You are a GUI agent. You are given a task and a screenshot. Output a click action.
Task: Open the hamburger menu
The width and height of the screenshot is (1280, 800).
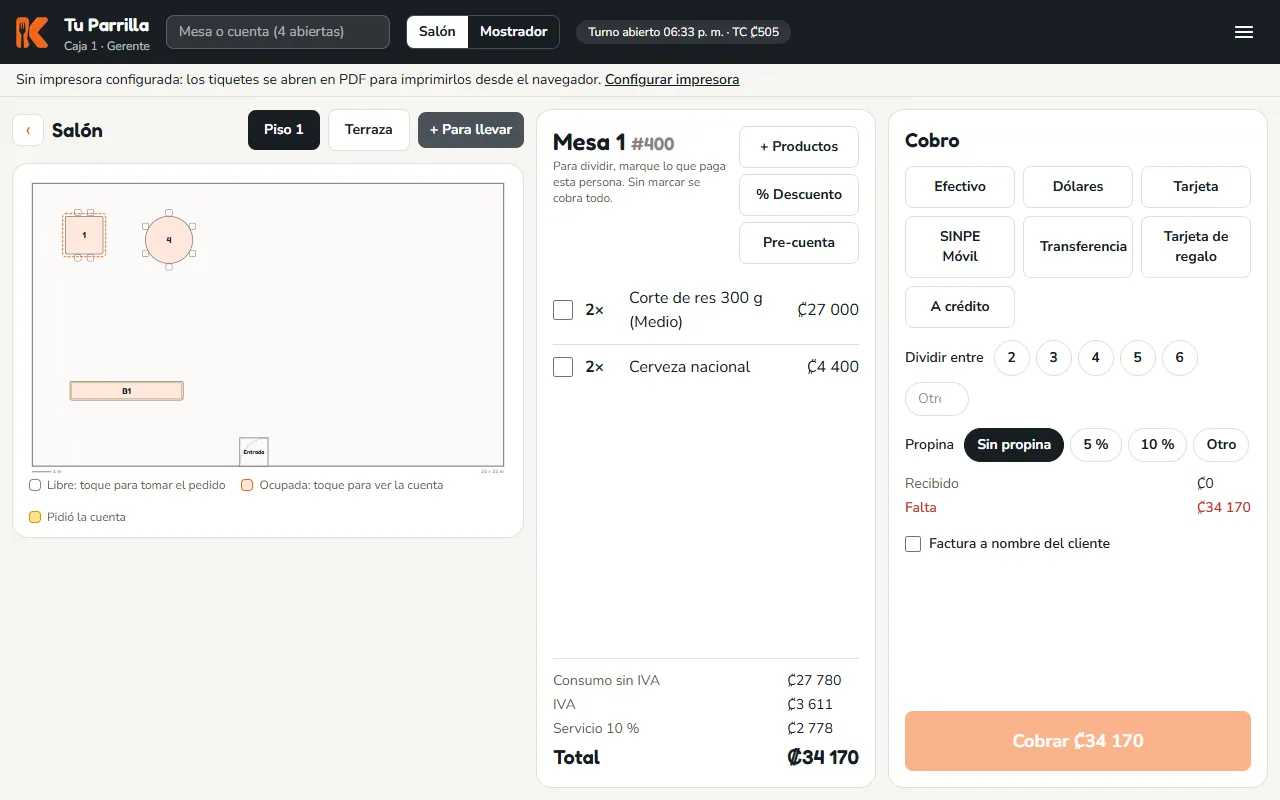[1244, 32]
